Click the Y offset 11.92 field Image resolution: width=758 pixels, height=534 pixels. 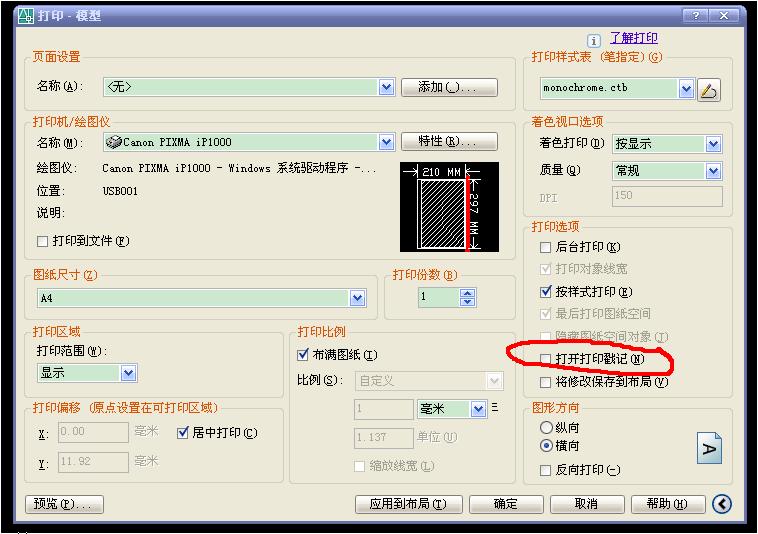click(x=94, y=462)
